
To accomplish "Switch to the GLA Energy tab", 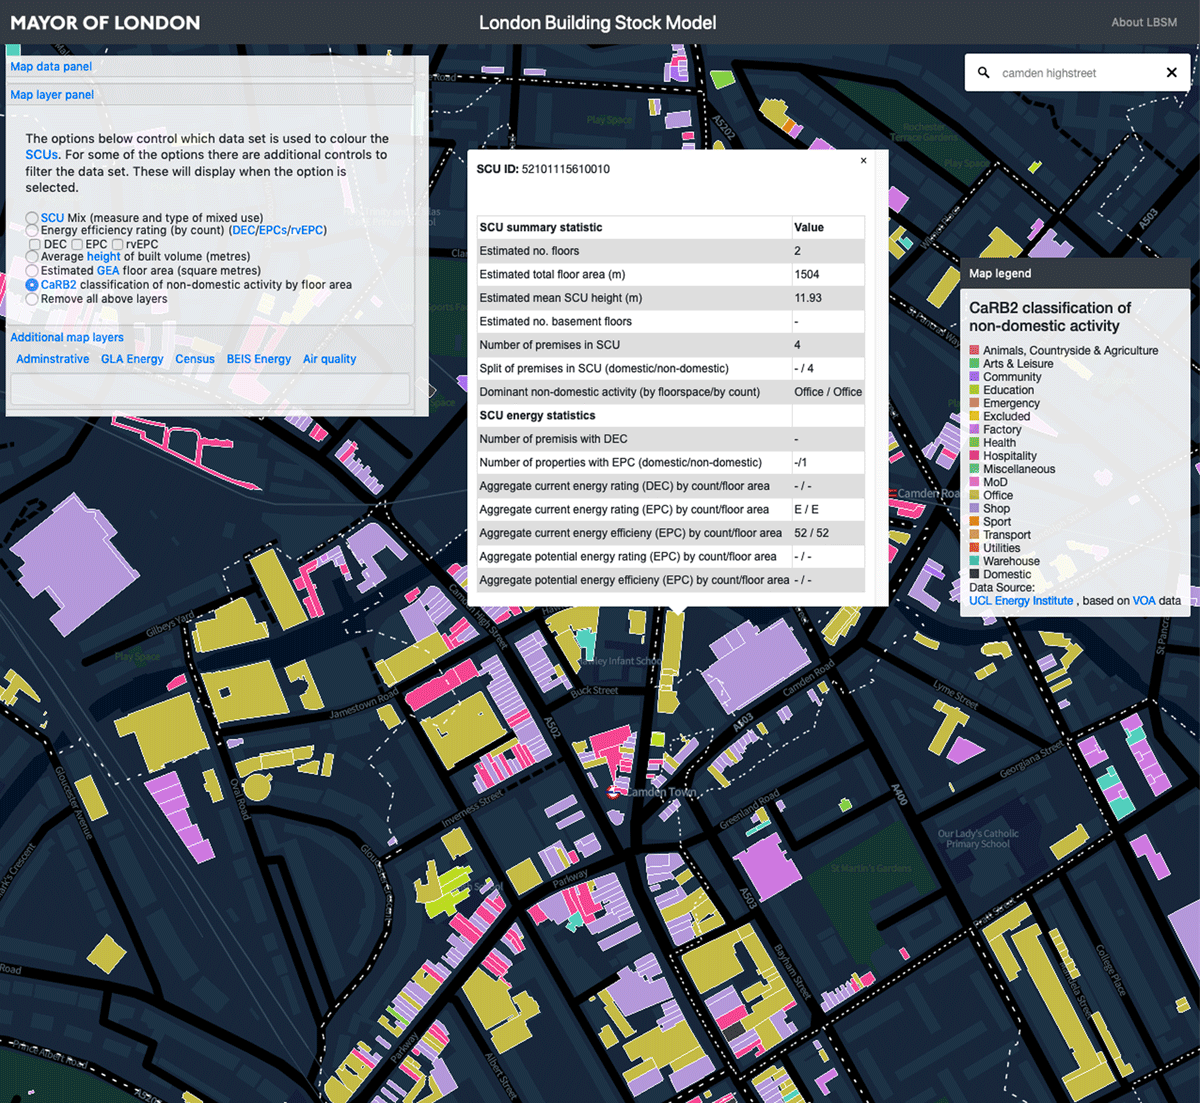I will pyautogui.click(x=132, y=359).
